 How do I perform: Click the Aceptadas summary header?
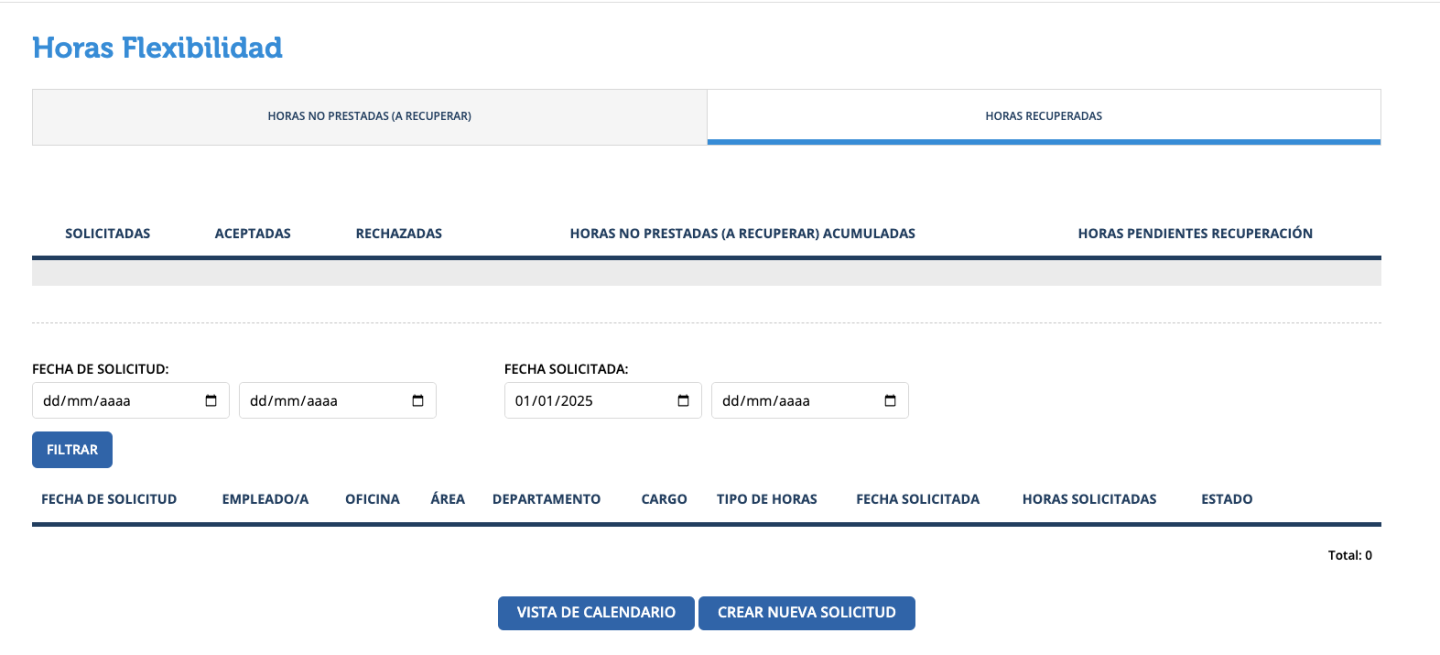tap(253, 234)
